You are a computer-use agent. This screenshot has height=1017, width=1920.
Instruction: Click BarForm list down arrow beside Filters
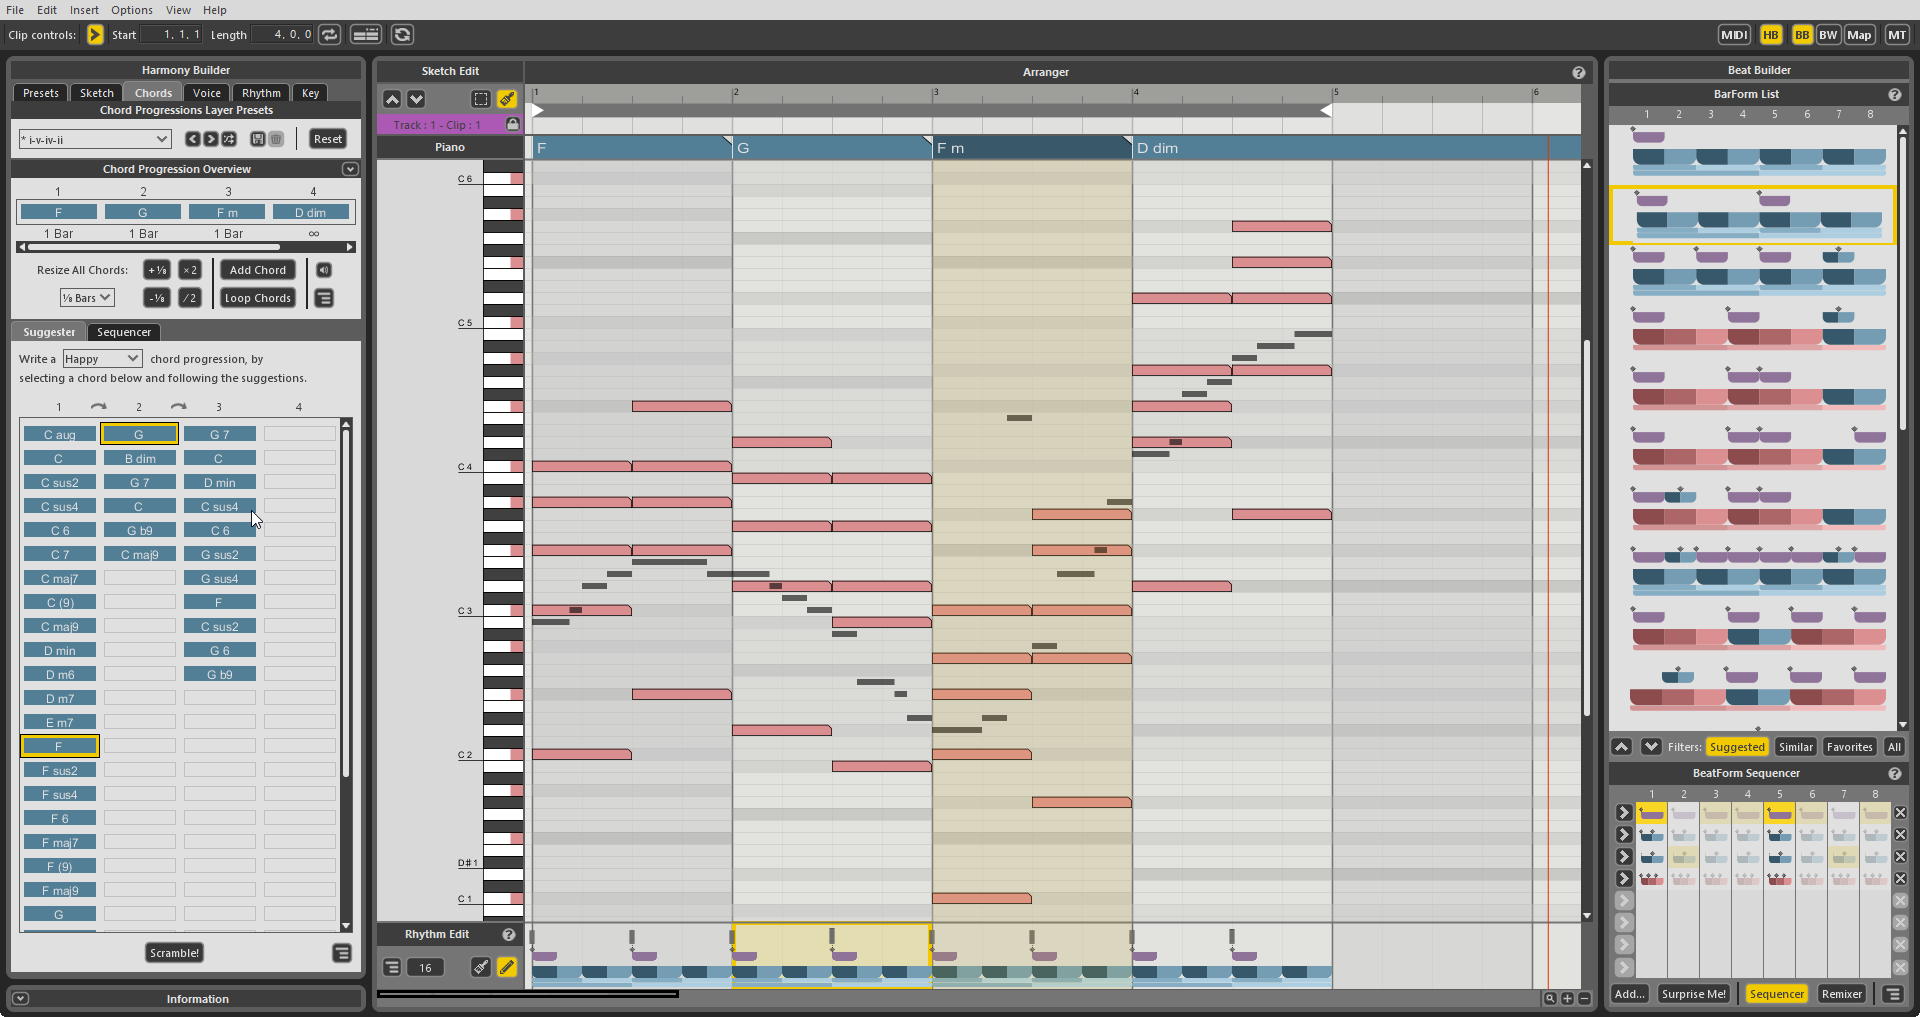pos(1651,747)
